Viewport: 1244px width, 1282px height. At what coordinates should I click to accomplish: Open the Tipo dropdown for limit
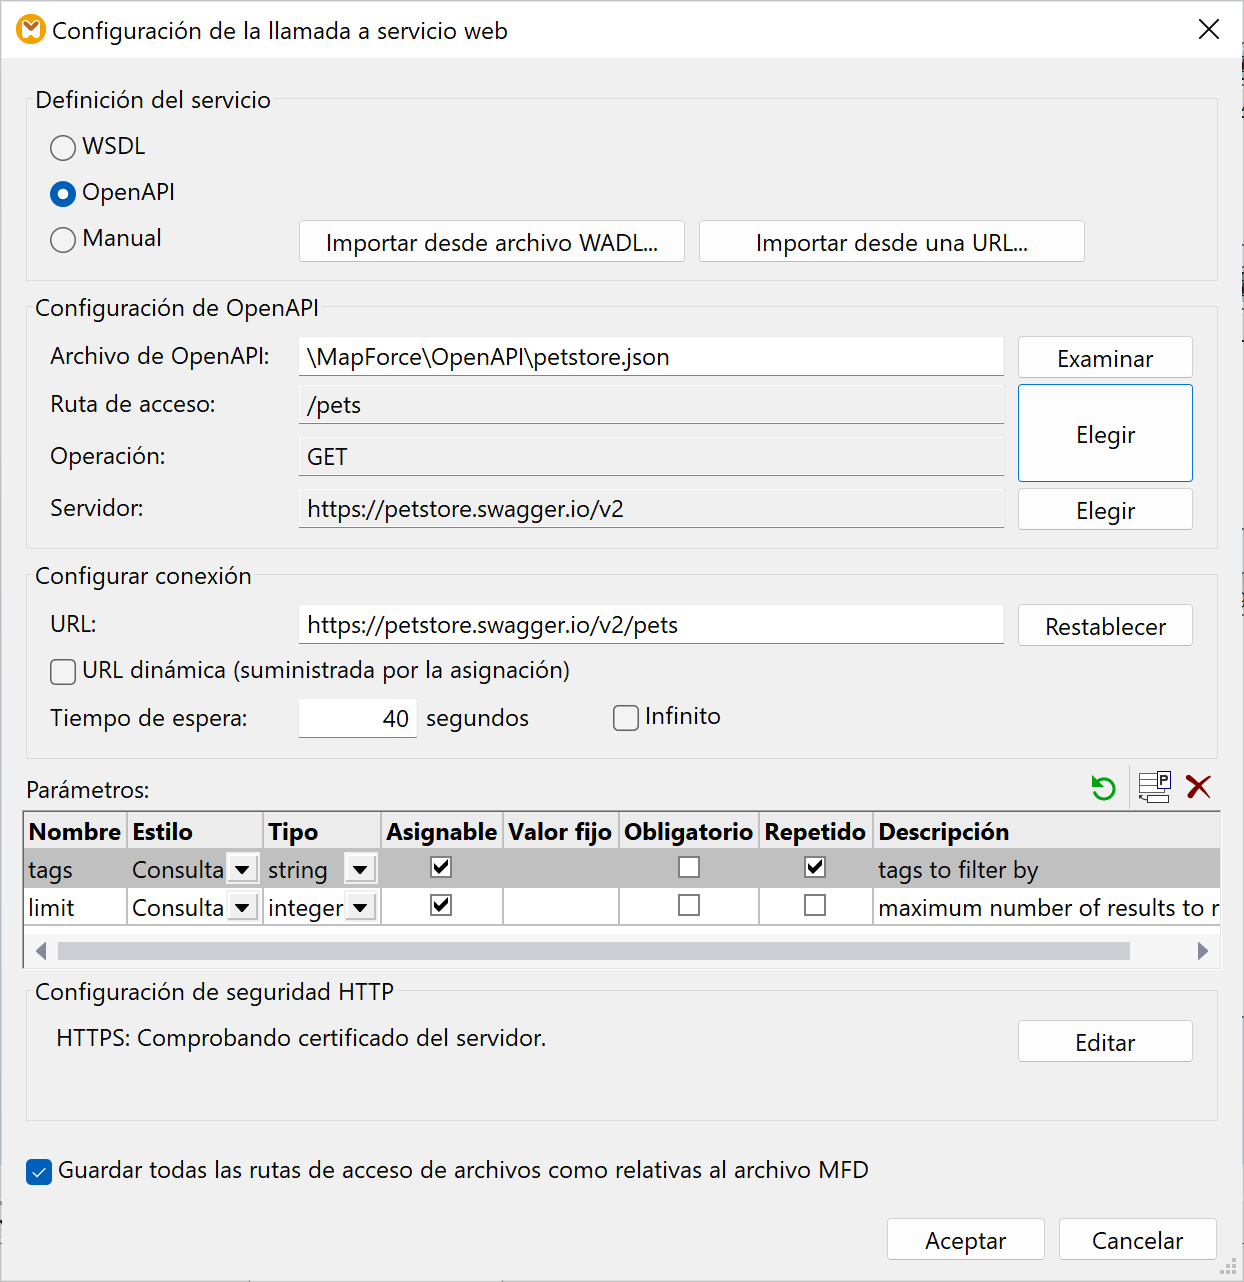click(x=359, y=906)
